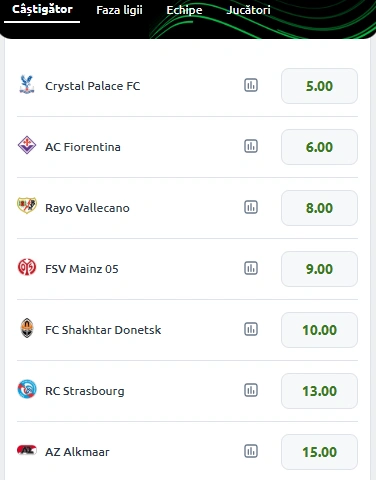Click the FSV Mainz 05 club crest
376x480 pixels.
point(27,267)
